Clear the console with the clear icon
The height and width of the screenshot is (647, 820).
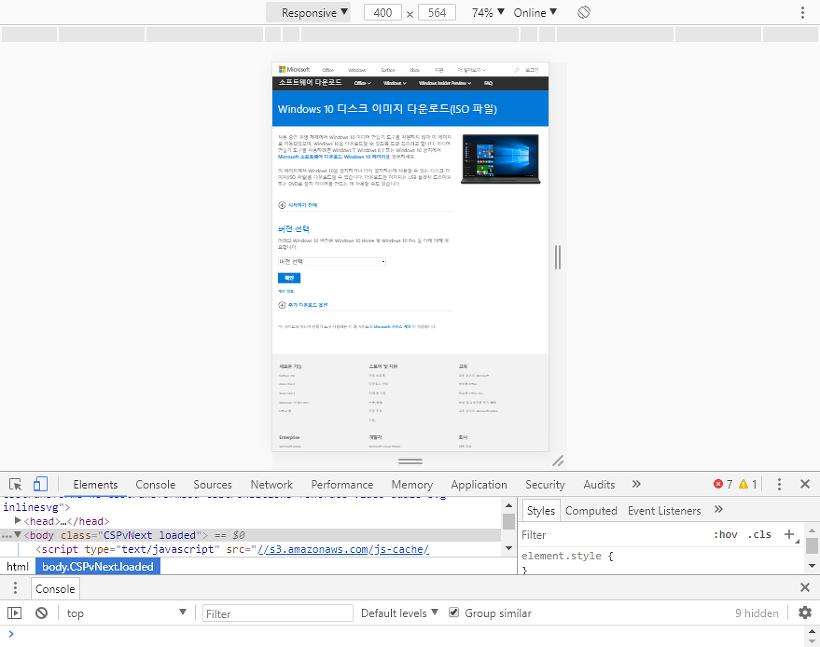coord(41,612)
